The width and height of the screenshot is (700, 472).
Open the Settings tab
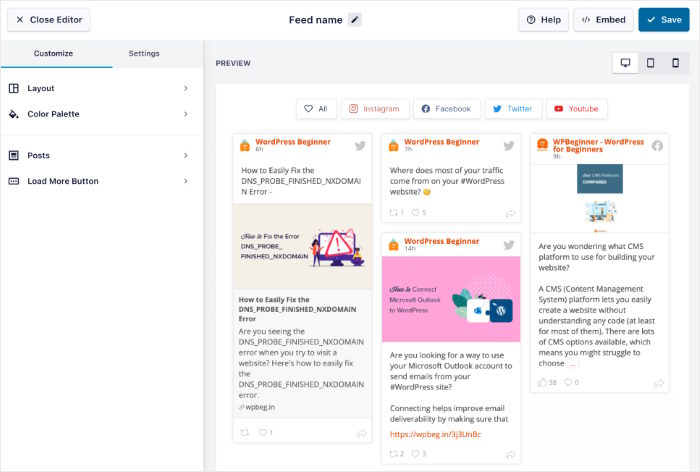(x=144, y=54)
